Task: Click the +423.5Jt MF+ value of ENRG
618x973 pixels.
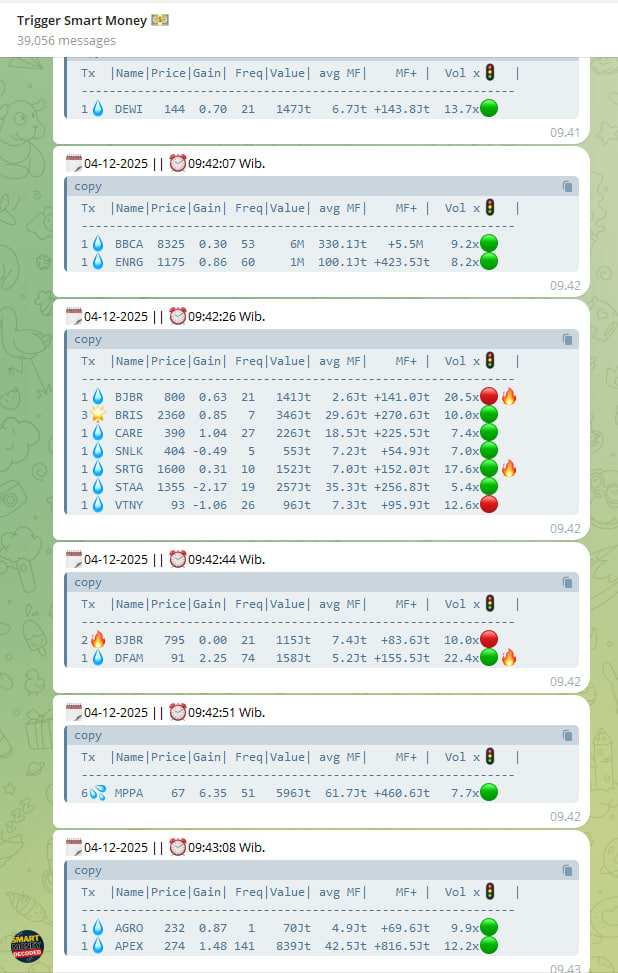Action: click(x=401, y=262)
